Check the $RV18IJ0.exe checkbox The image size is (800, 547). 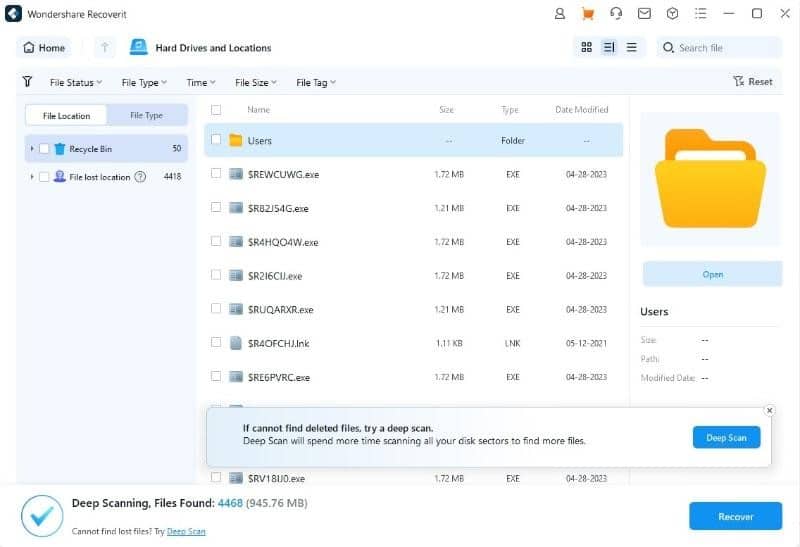point(216,477)
